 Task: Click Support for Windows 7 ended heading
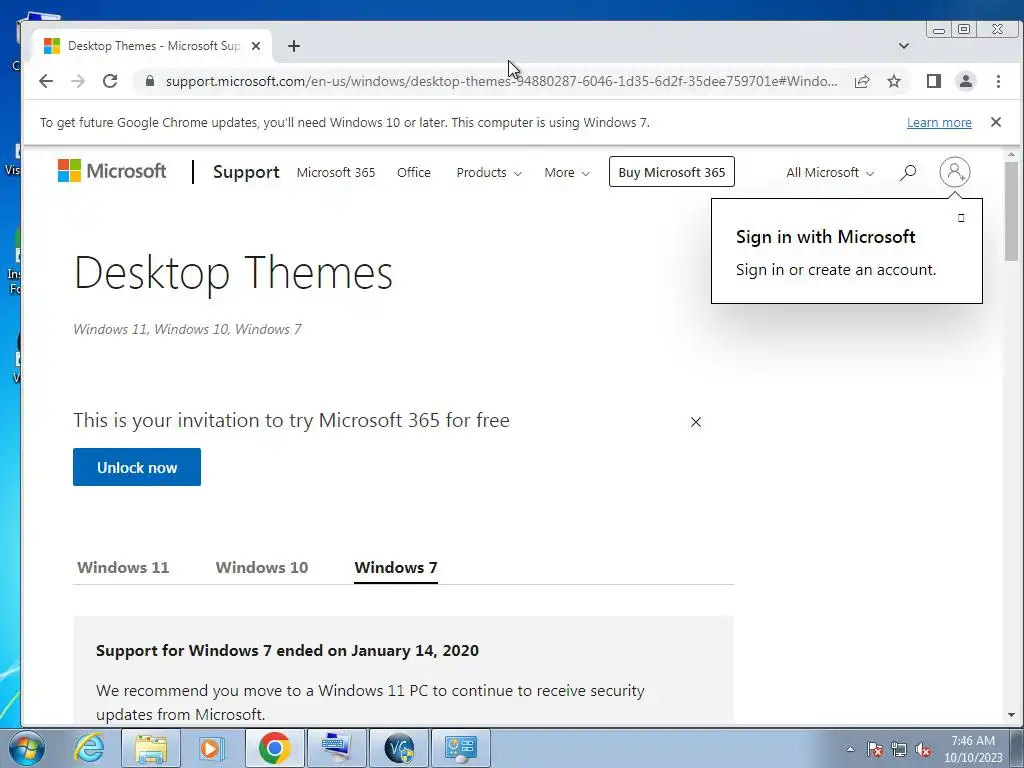287,650
